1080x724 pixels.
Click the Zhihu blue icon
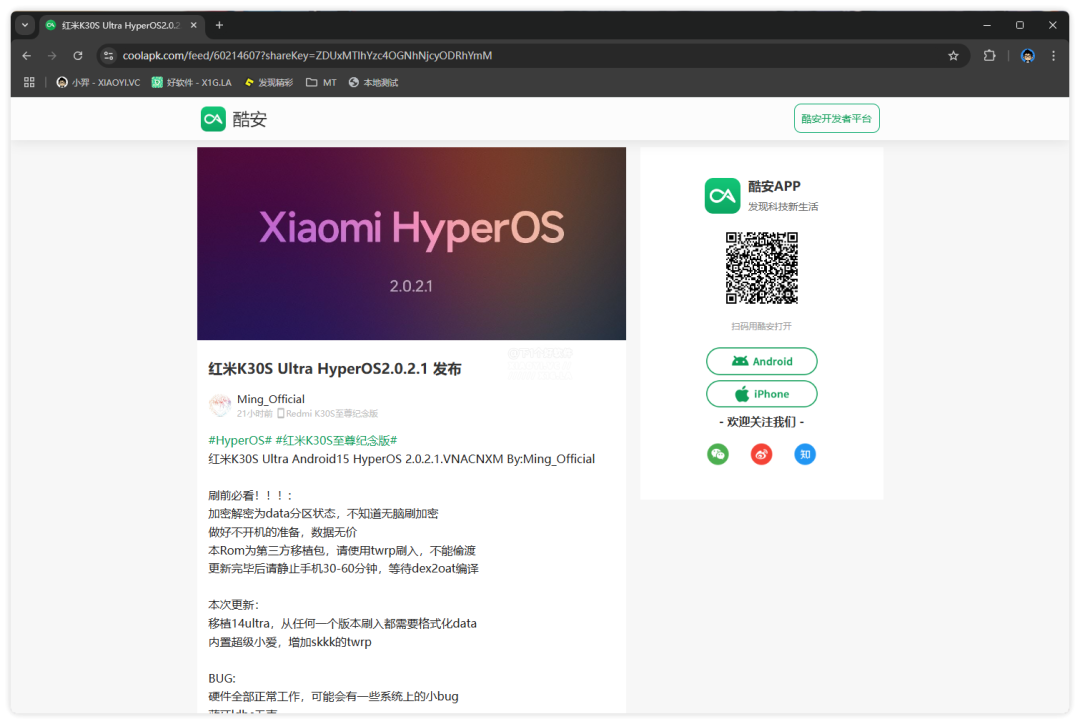(x=805, y=455)
